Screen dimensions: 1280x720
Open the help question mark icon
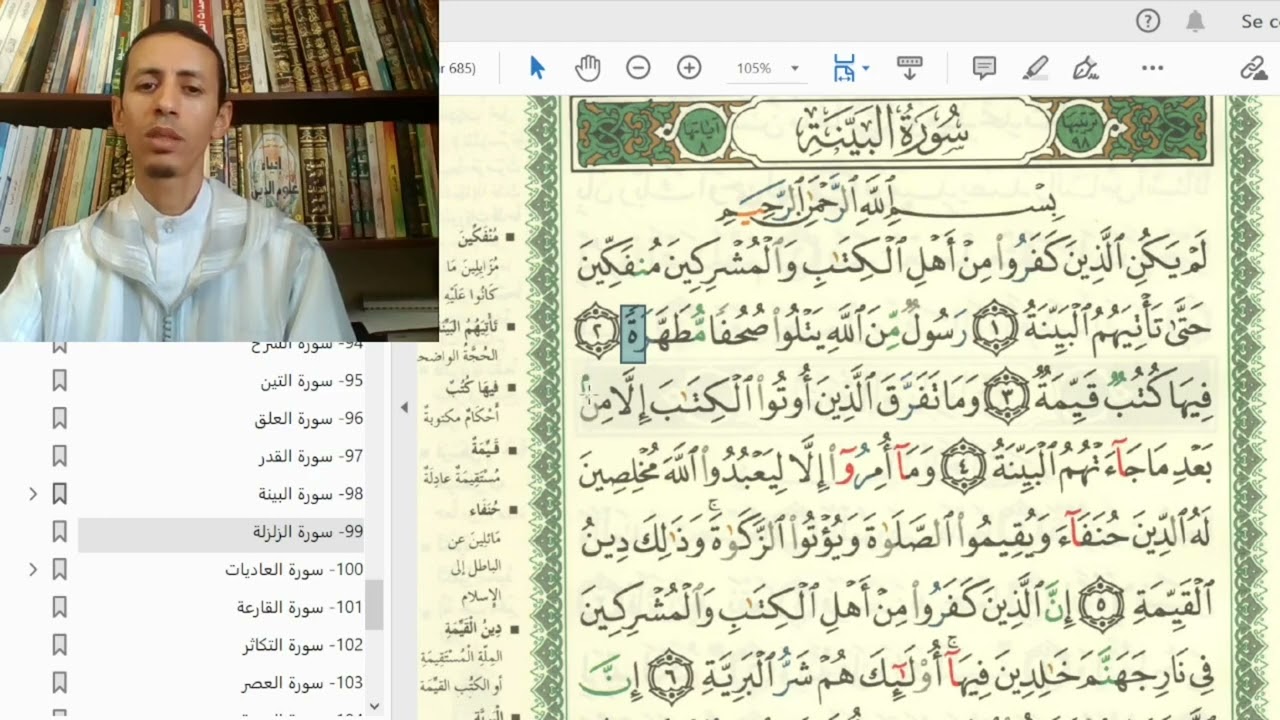pyautogui.click(x=1148, y=21)
